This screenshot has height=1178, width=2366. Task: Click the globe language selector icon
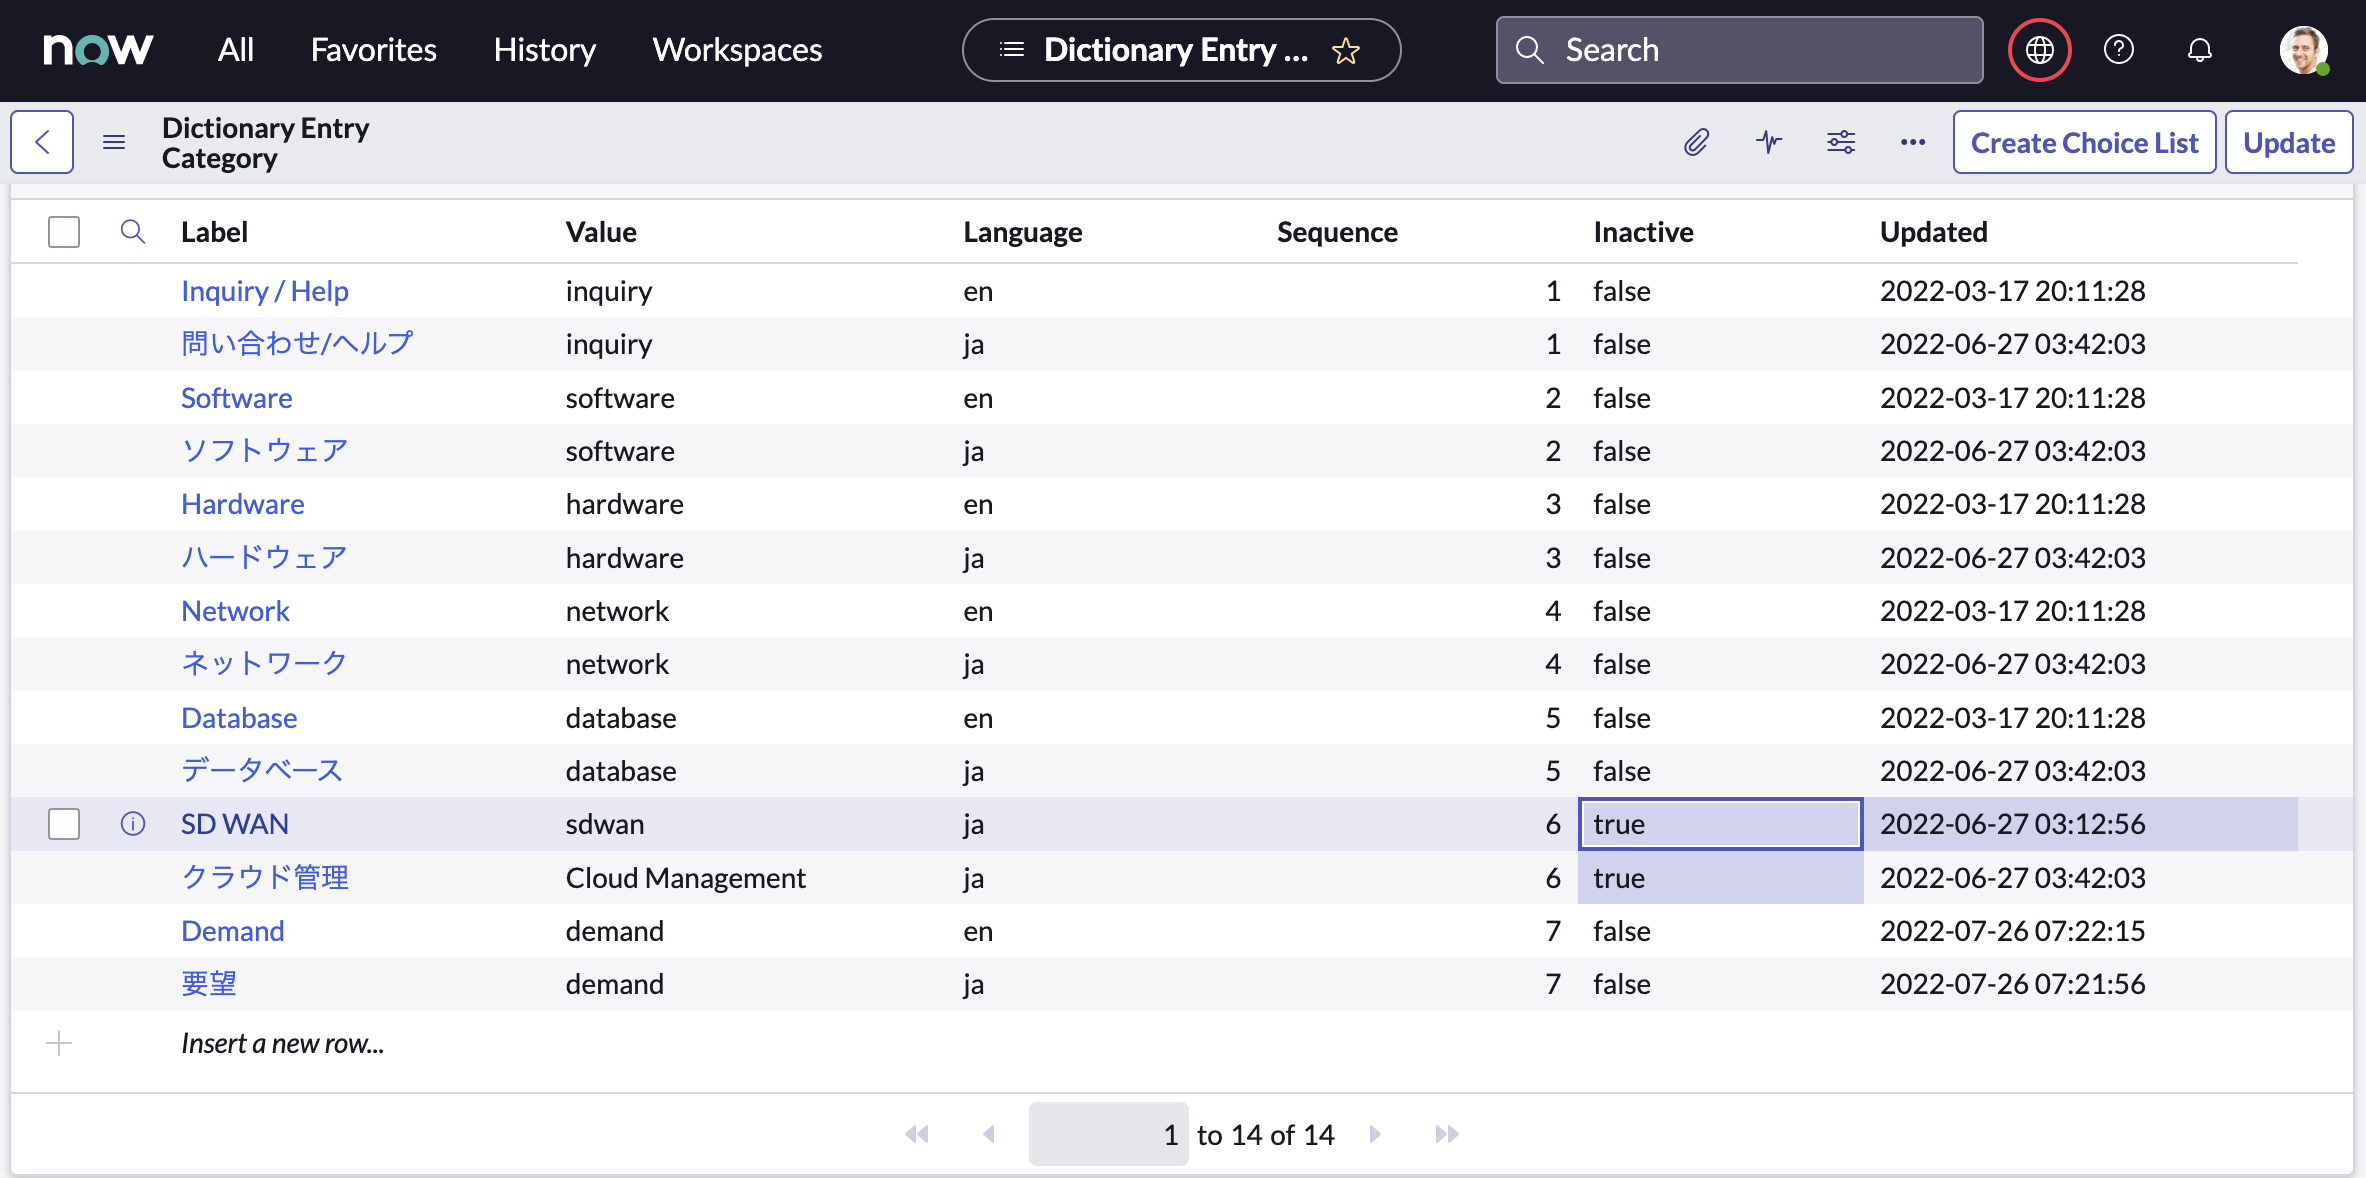(2039, 50)
